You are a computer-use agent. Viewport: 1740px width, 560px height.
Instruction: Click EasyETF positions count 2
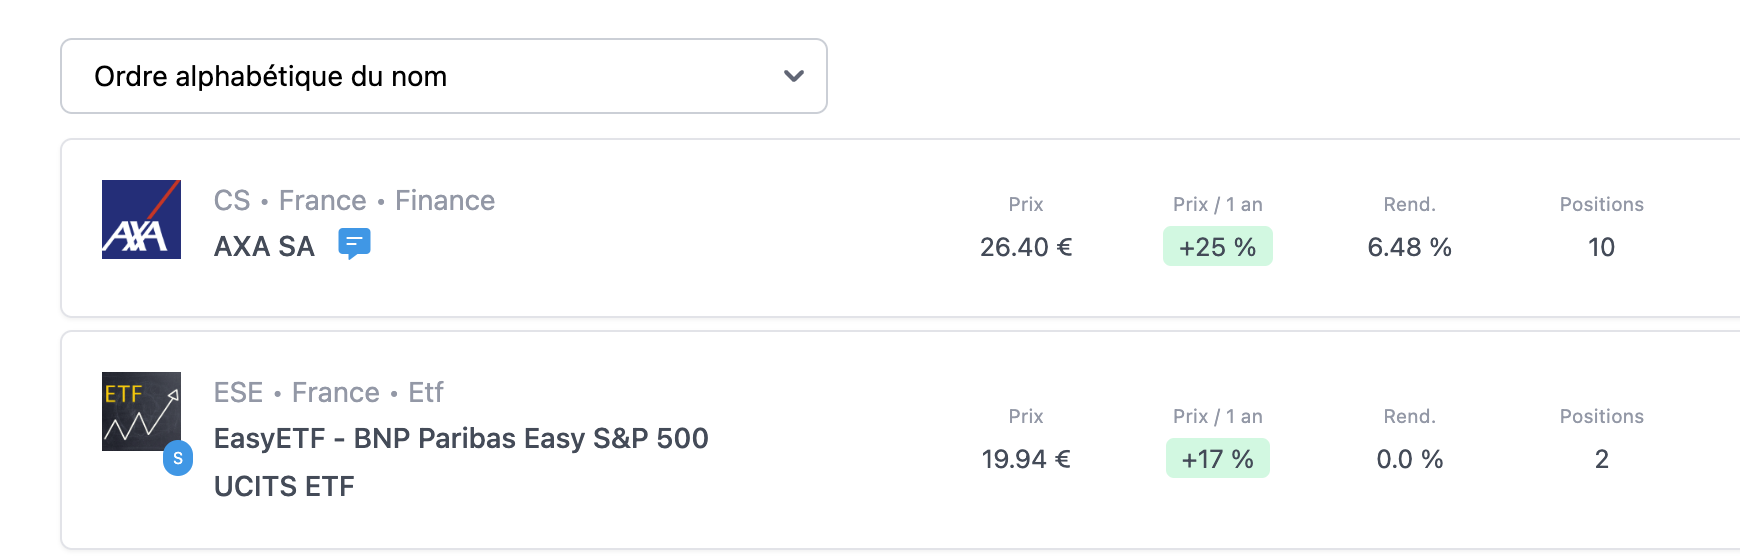coord(1602,459)
